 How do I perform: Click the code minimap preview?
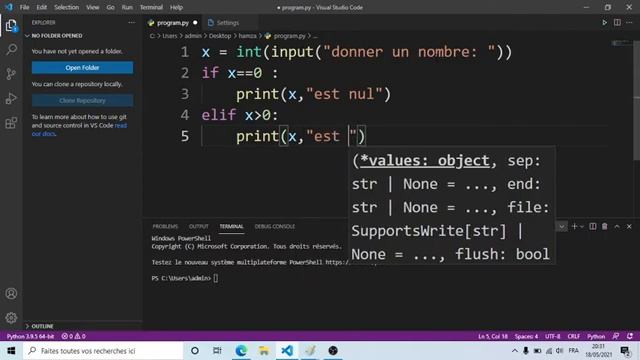pos(621,43)
